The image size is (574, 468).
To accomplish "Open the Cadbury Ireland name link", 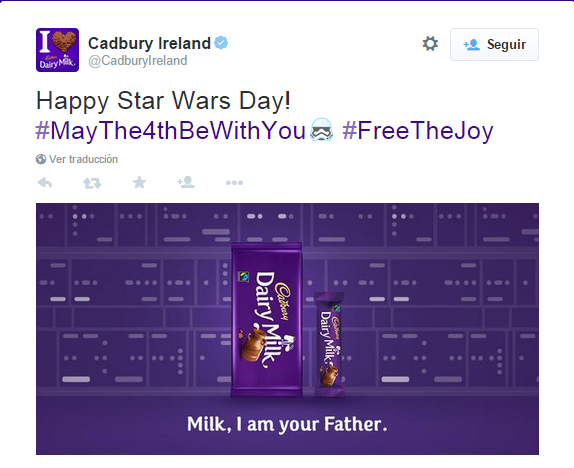I will pyautogui.click(x=149, y=43).
